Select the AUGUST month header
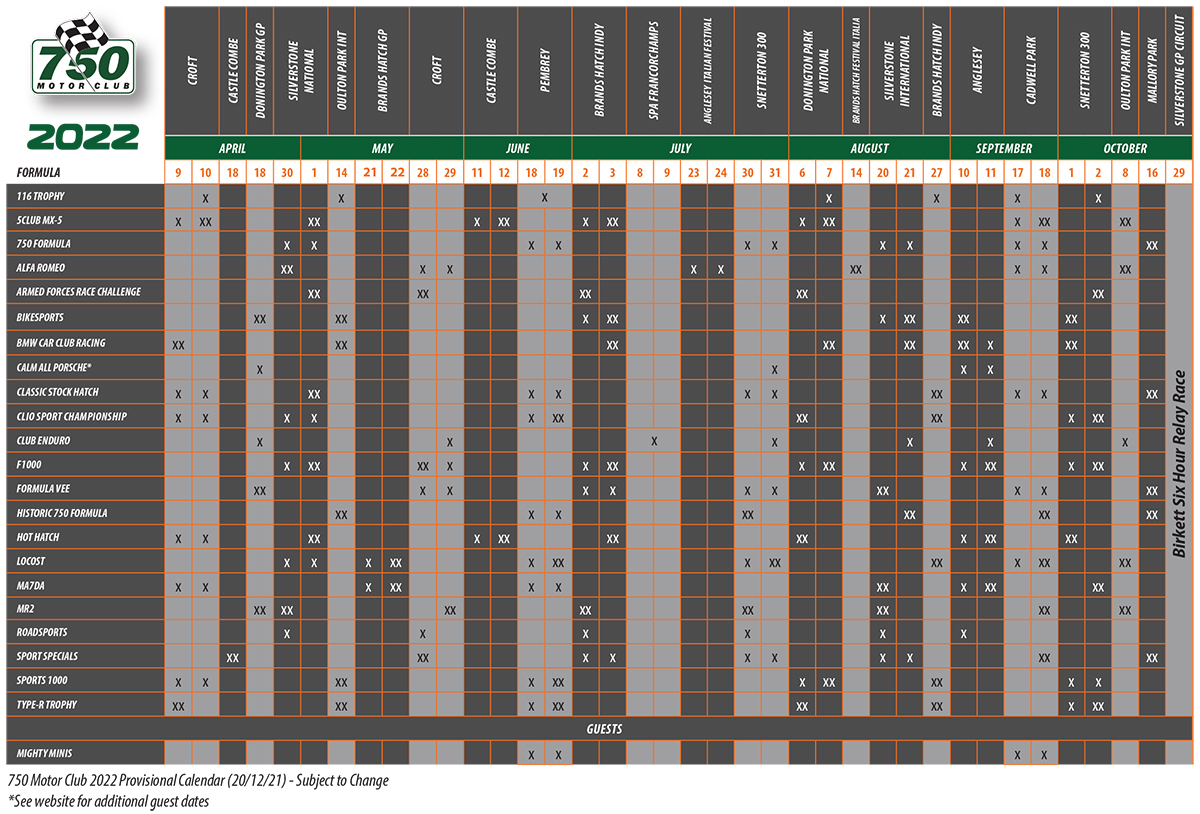 pos(869,148)
